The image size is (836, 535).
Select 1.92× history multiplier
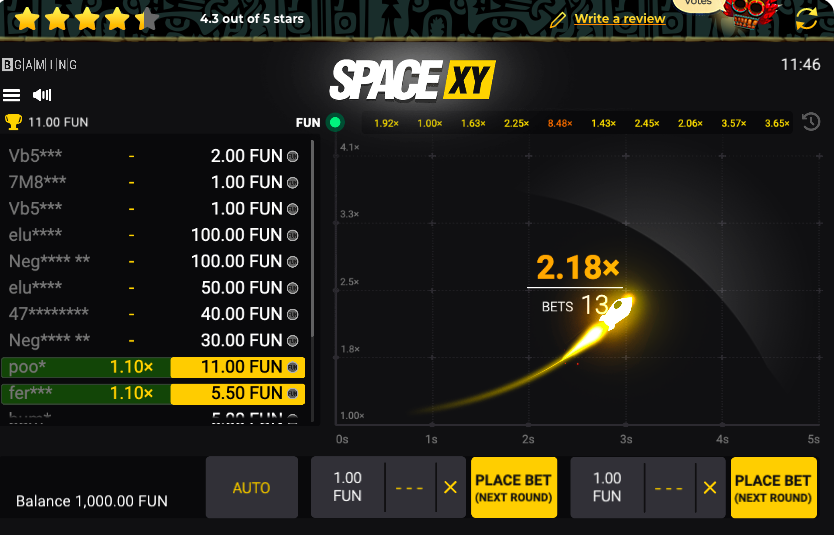386,123
